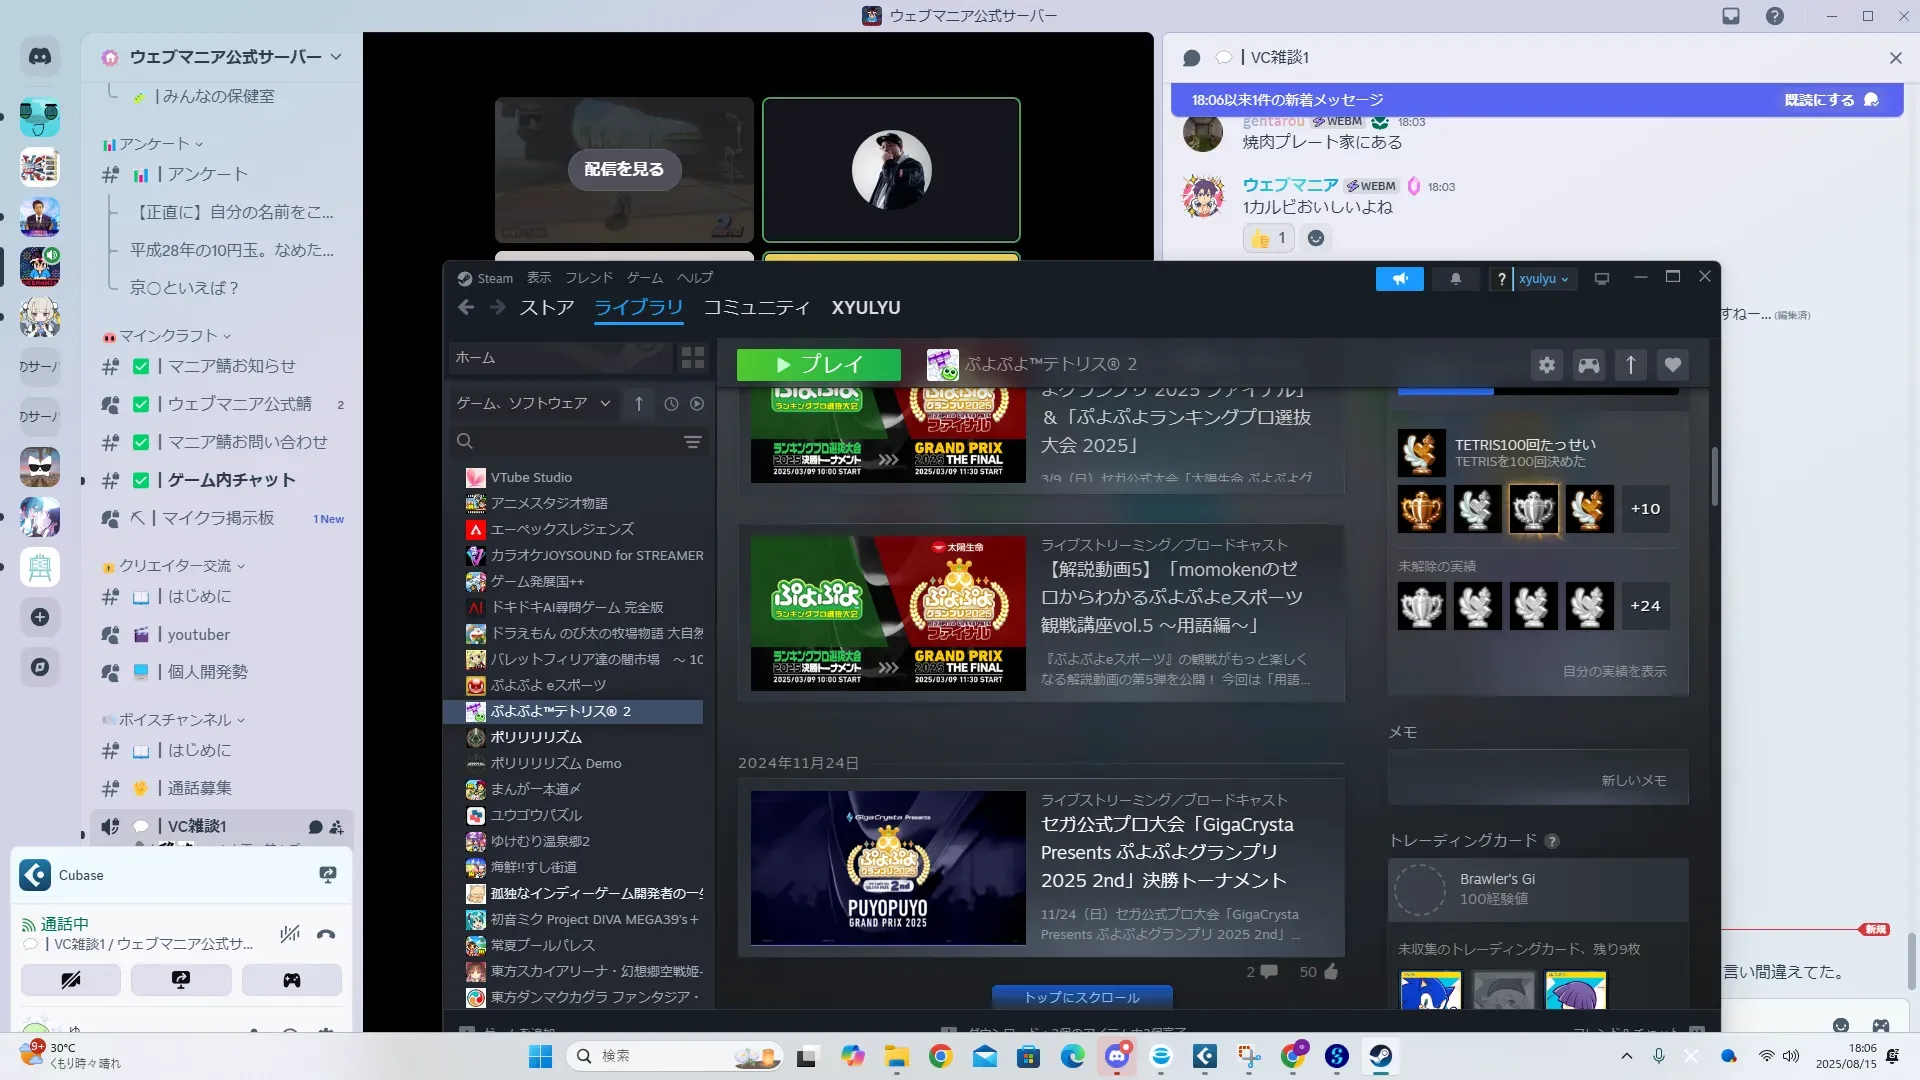
Task: Expand xyulyu account dropdown in Steam
Action: coord(1543,279)
